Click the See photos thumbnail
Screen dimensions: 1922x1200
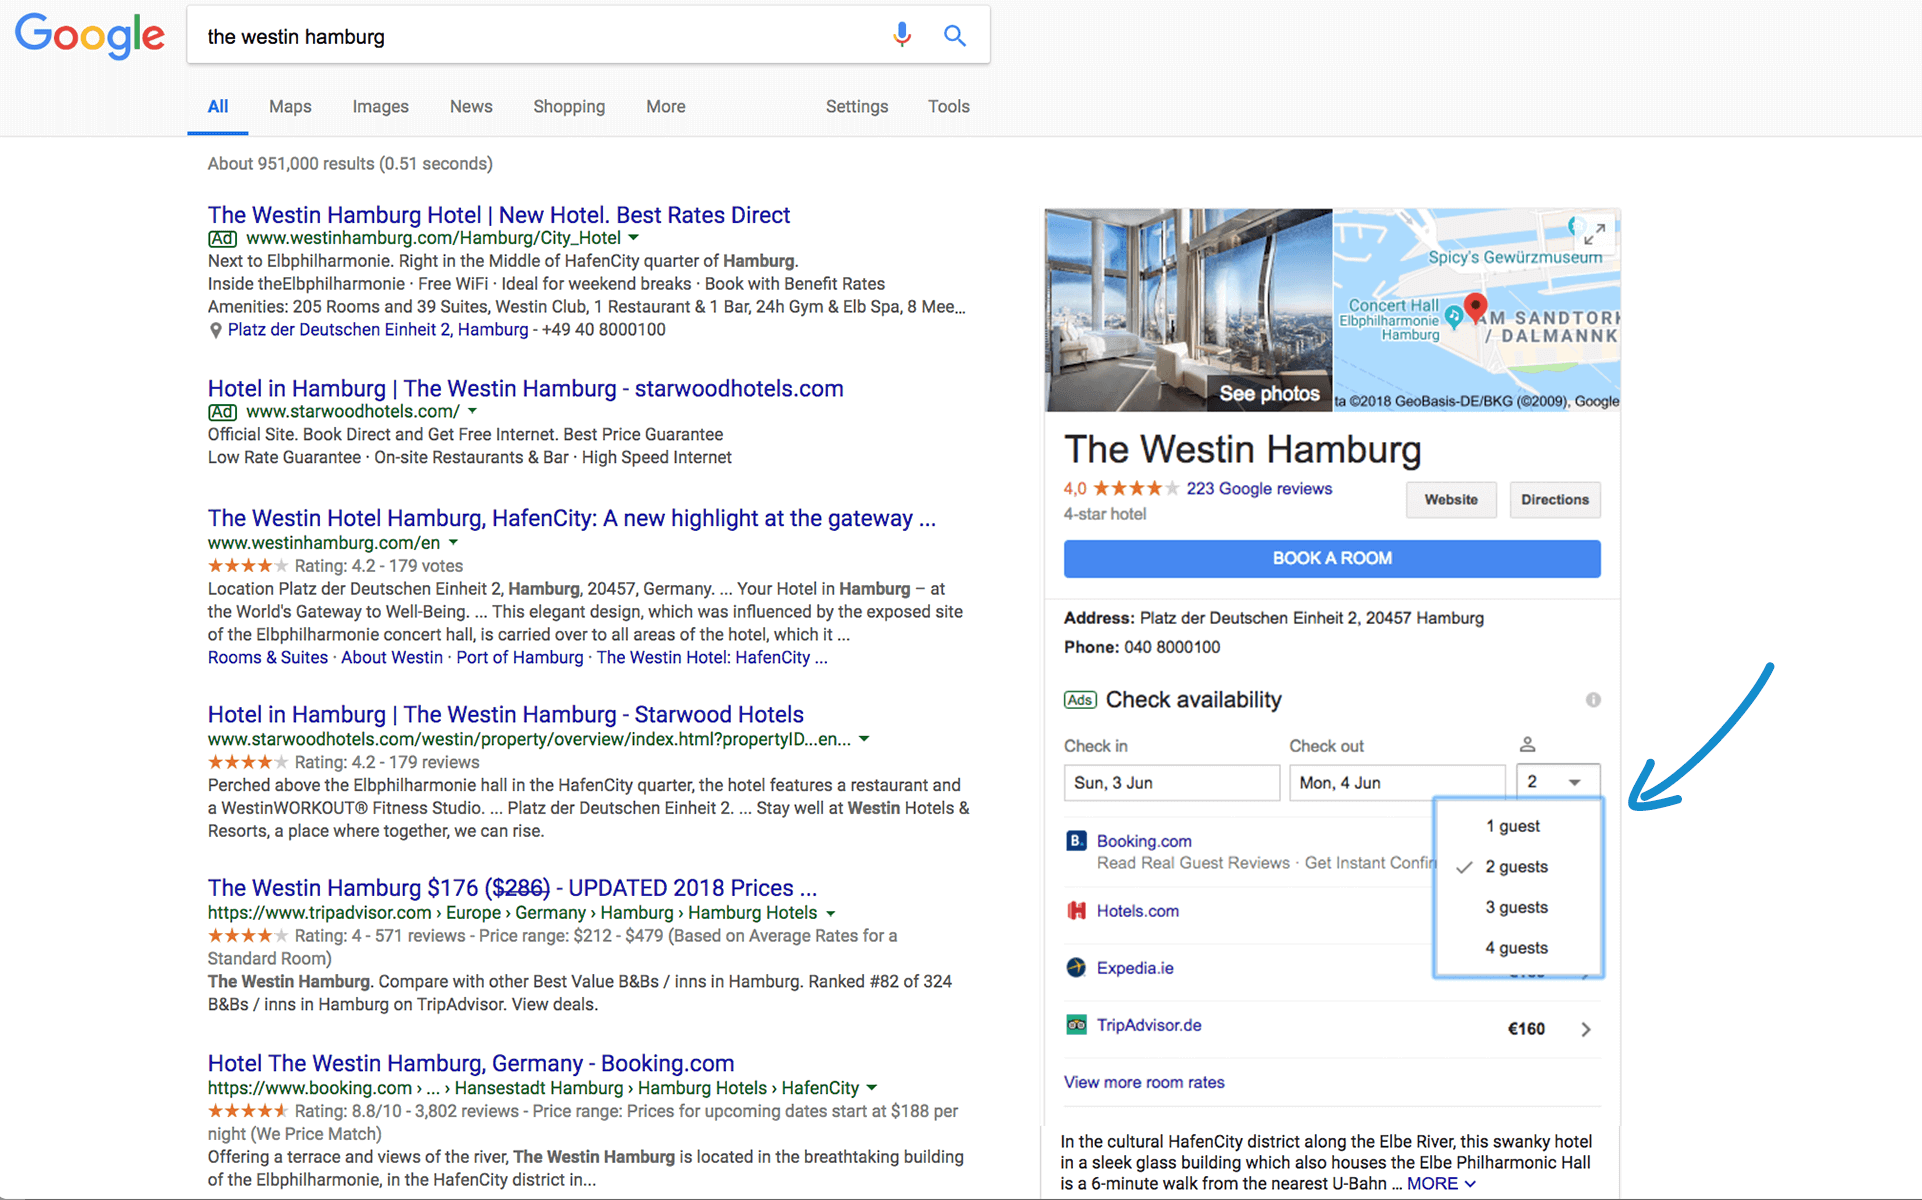pos(1268,393)
